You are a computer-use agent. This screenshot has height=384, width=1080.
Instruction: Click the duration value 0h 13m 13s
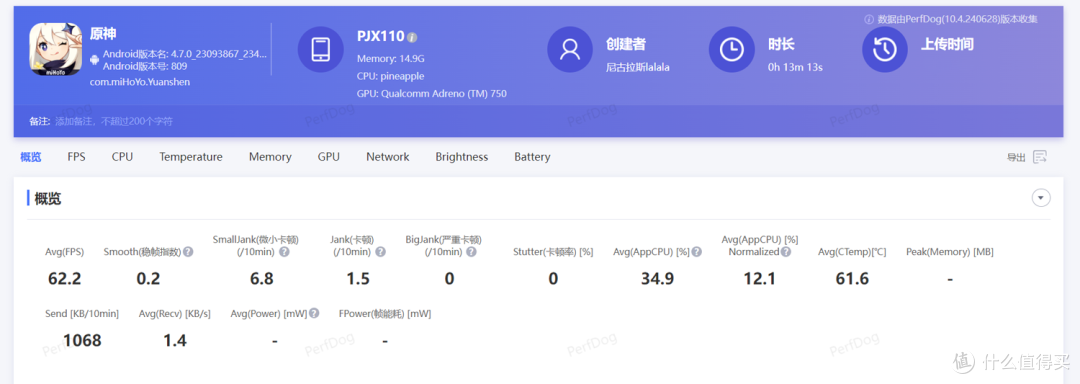pyautogui.click(x=796, y=67)
